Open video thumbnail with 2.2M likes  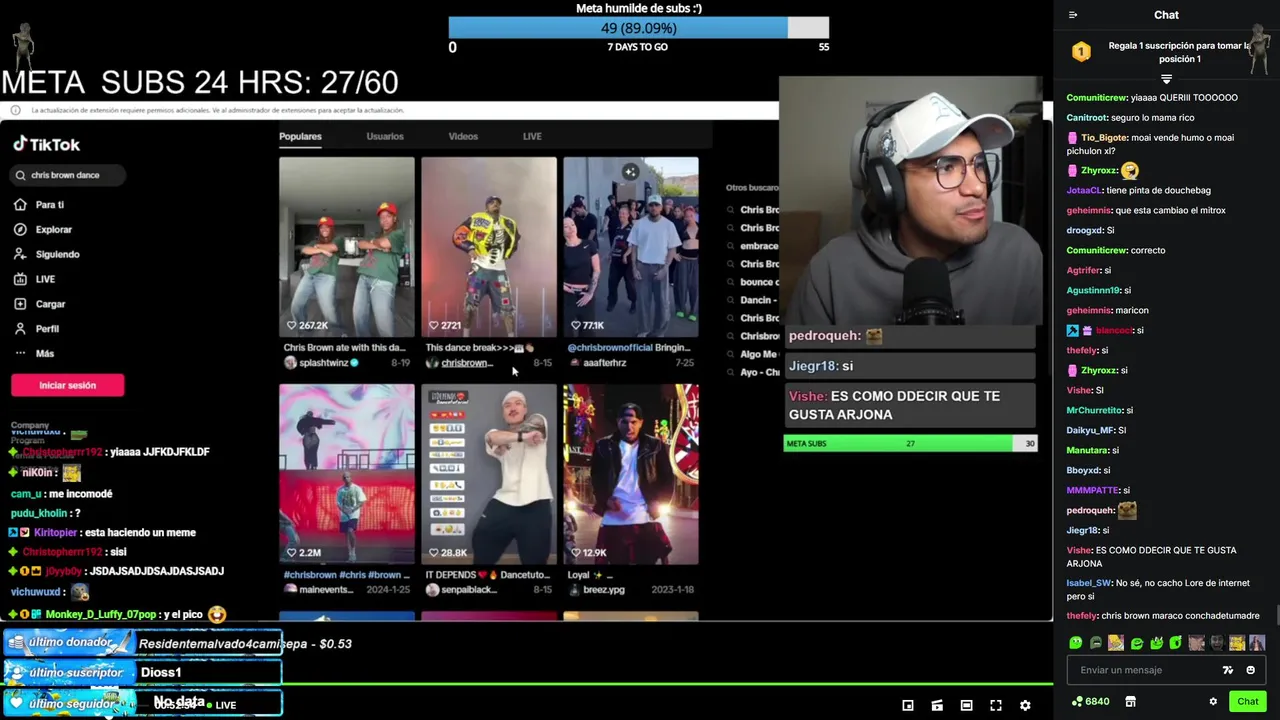[347, 474]
